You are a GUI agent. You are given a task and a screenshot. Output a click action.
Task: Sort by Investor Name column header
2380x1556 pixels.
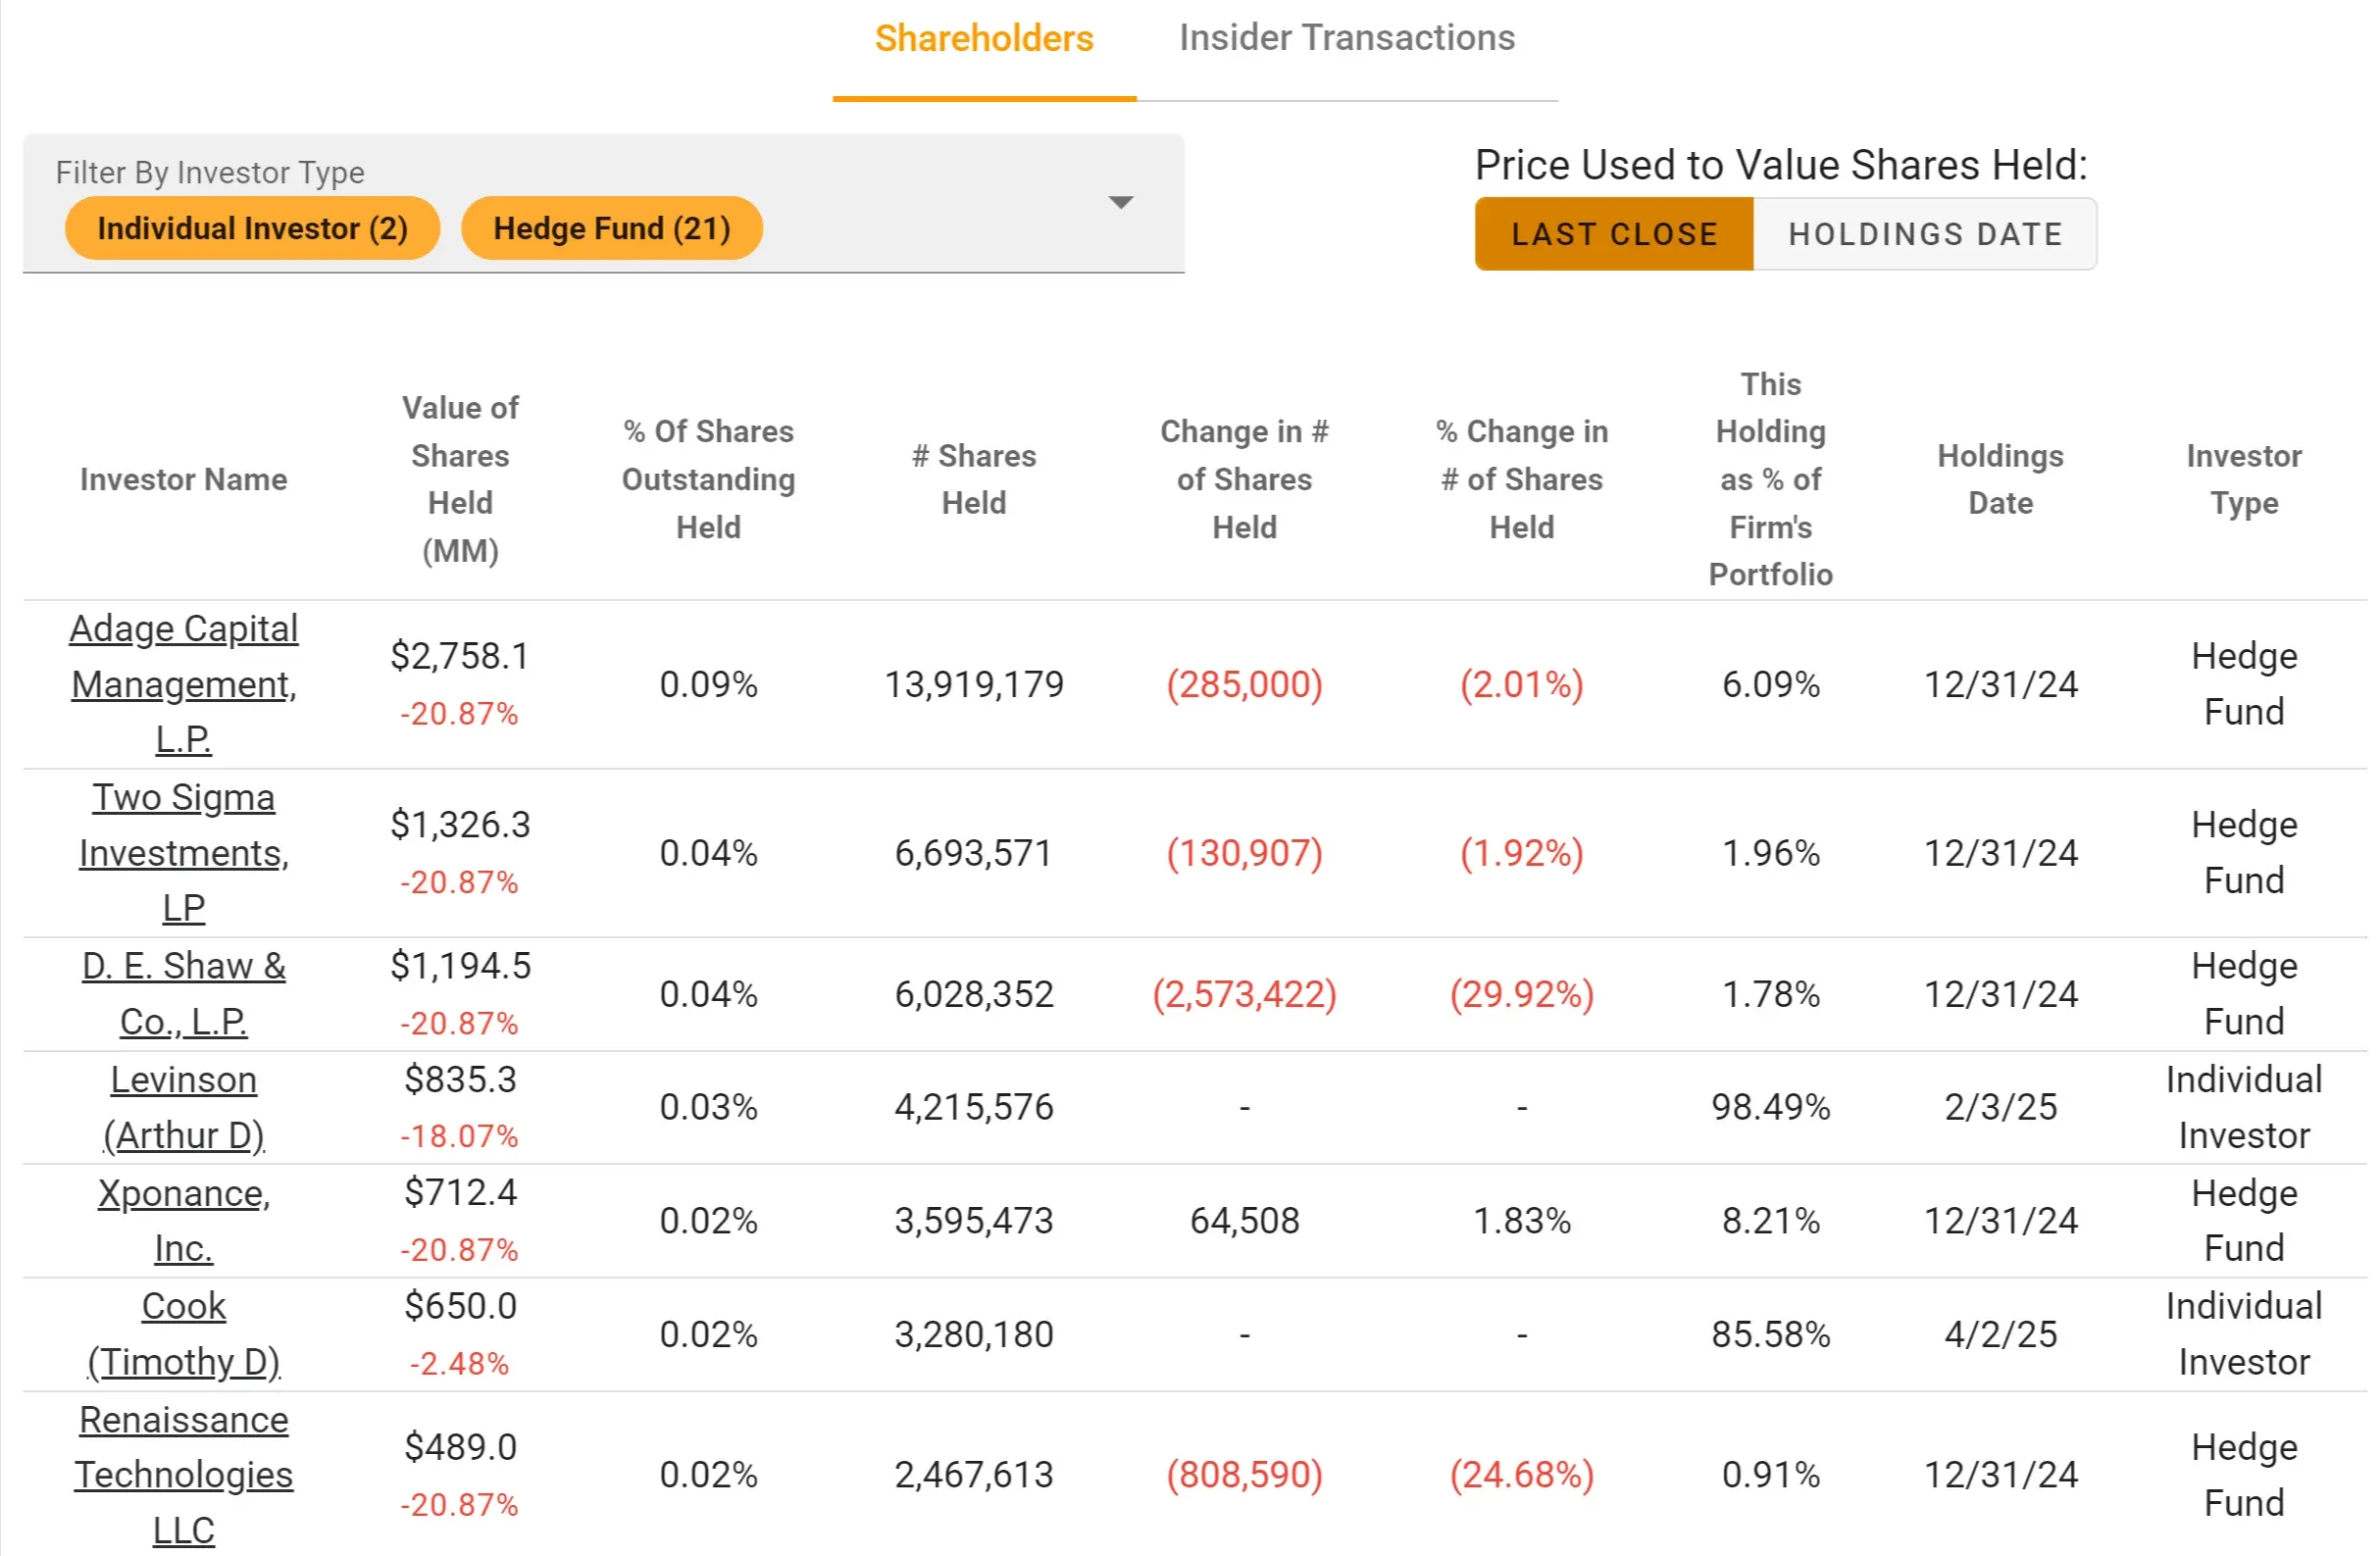[184, 479]
